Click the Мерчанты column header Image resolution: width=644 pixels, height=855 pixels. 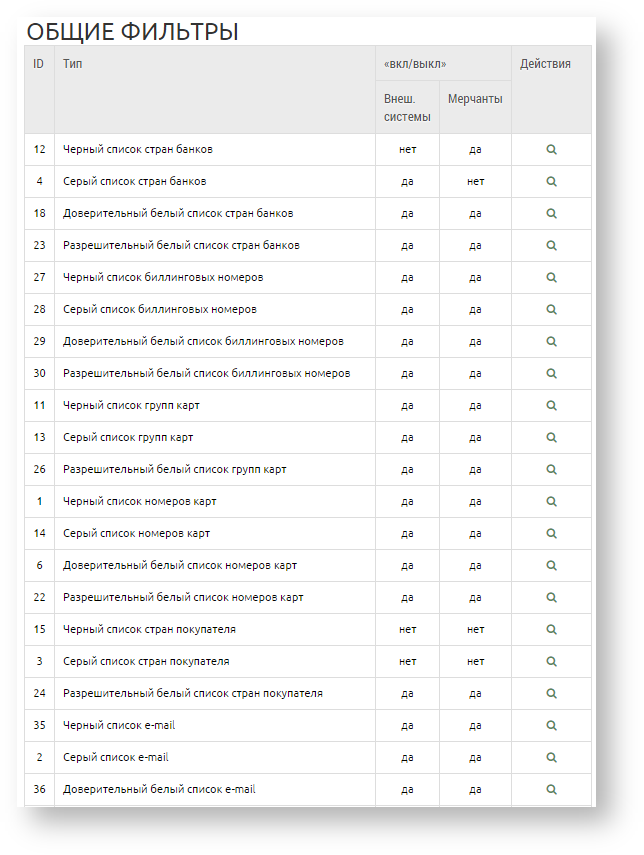475,100
